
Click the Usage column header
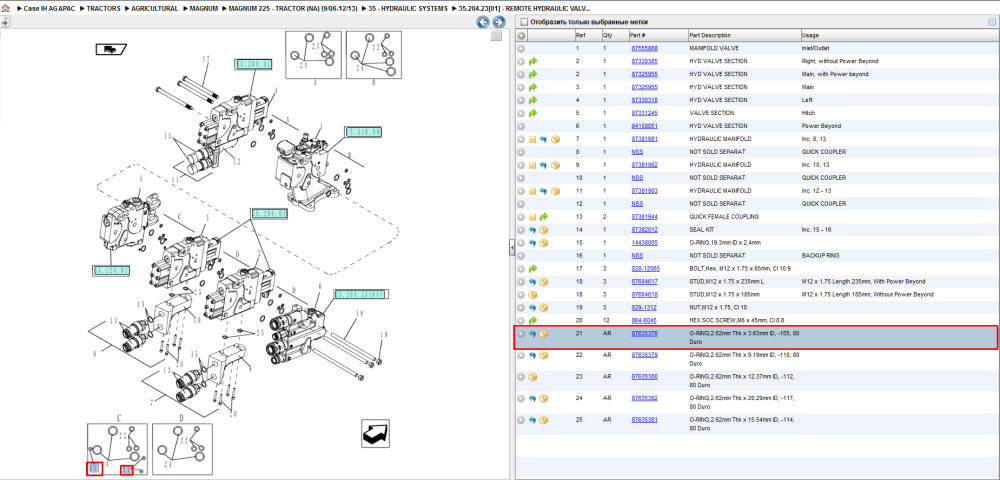tap(898, 36)
